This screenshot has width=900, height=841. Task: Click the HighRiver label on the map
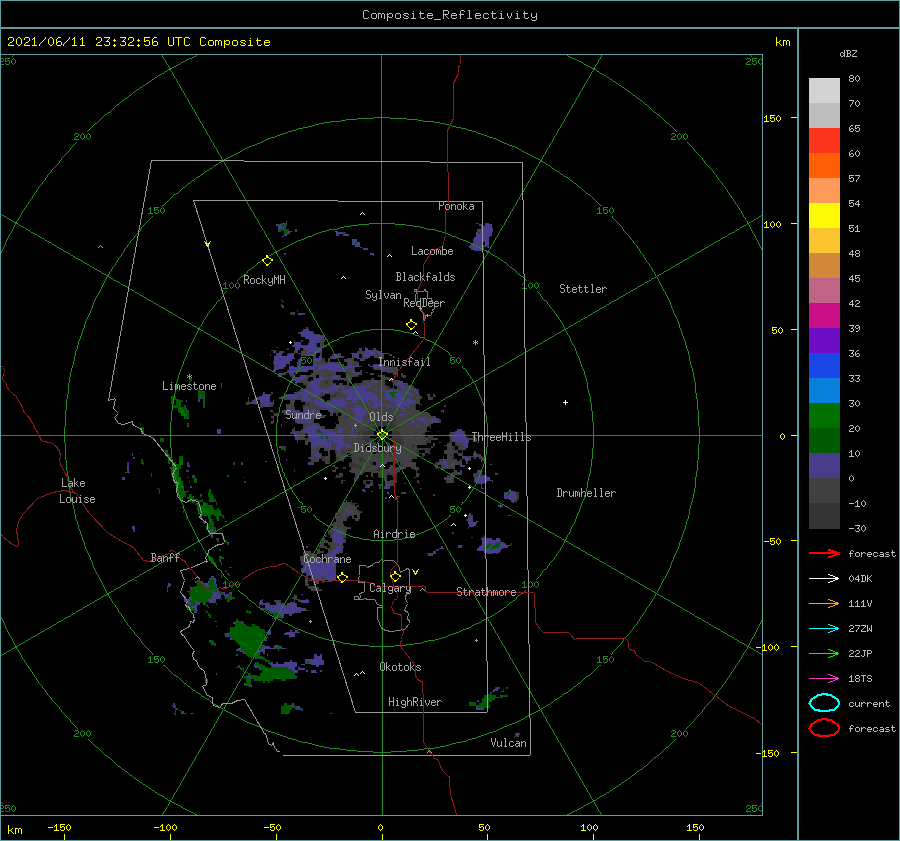[x=415, y=702]
